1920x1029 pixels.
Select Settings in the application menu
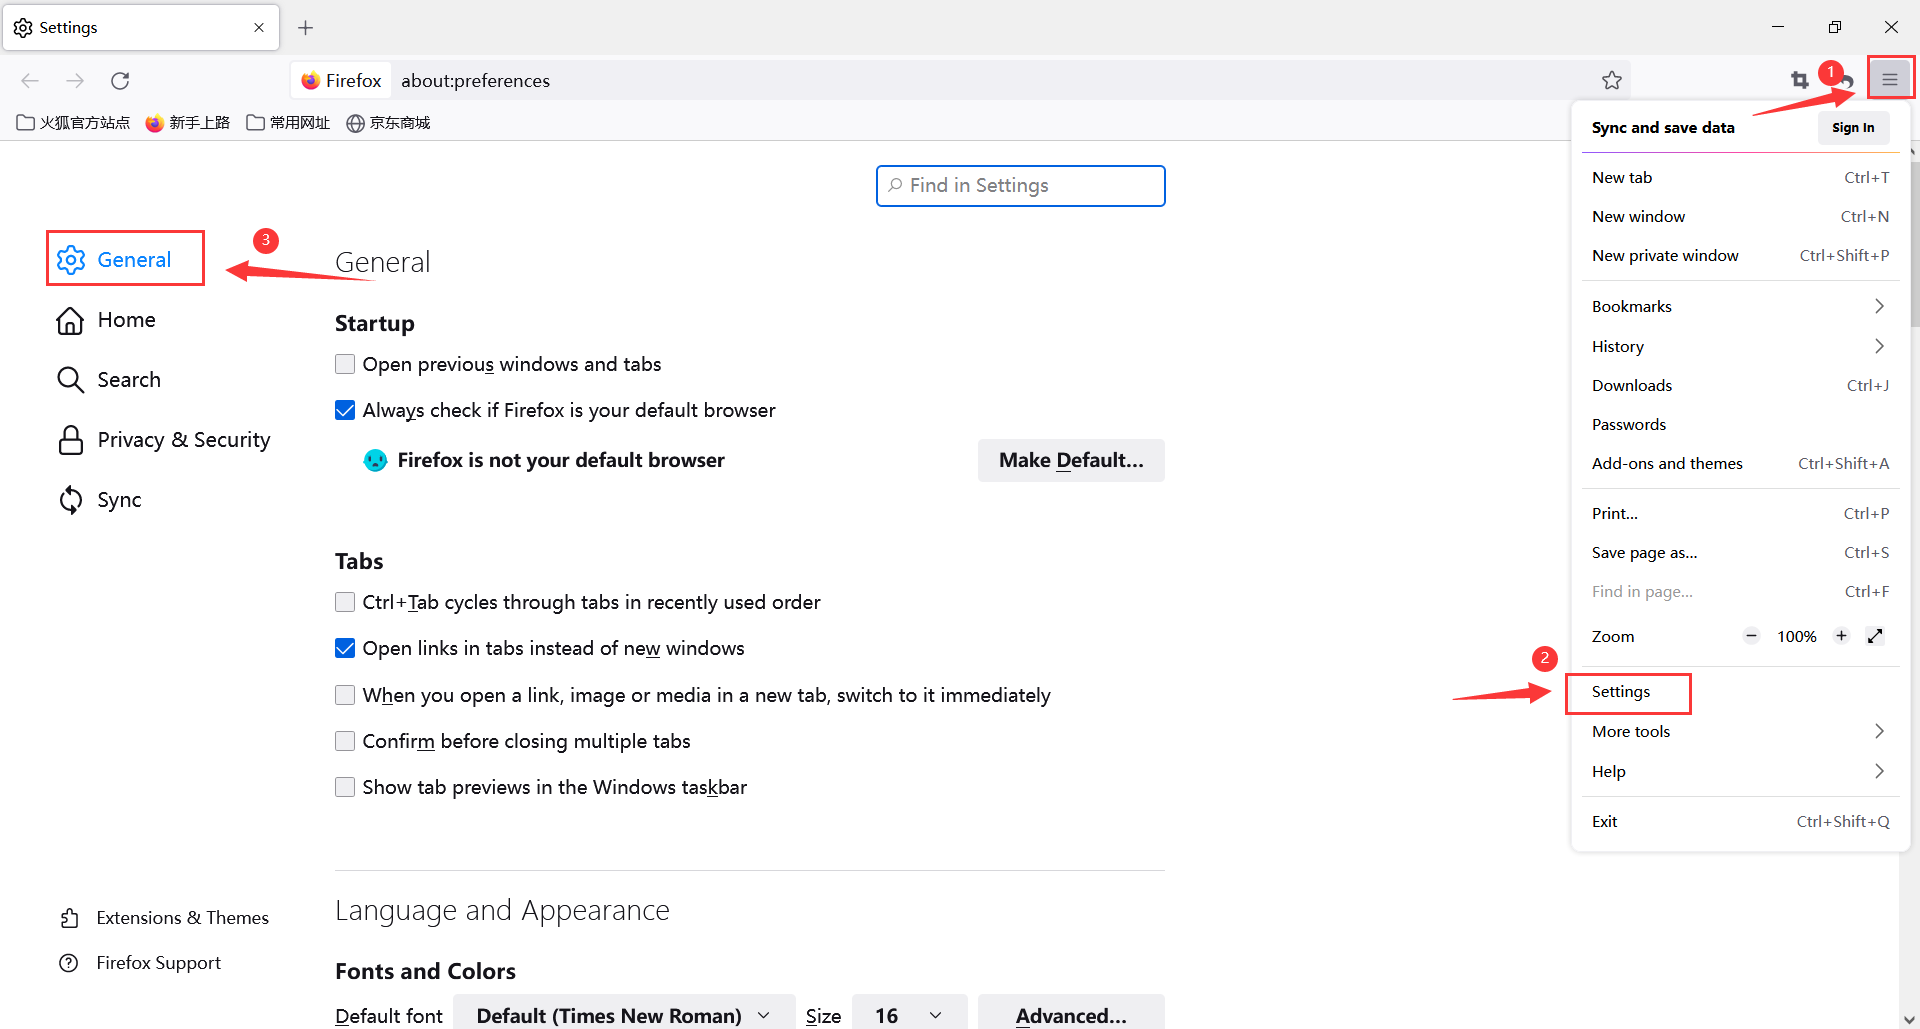point(1621,692)
